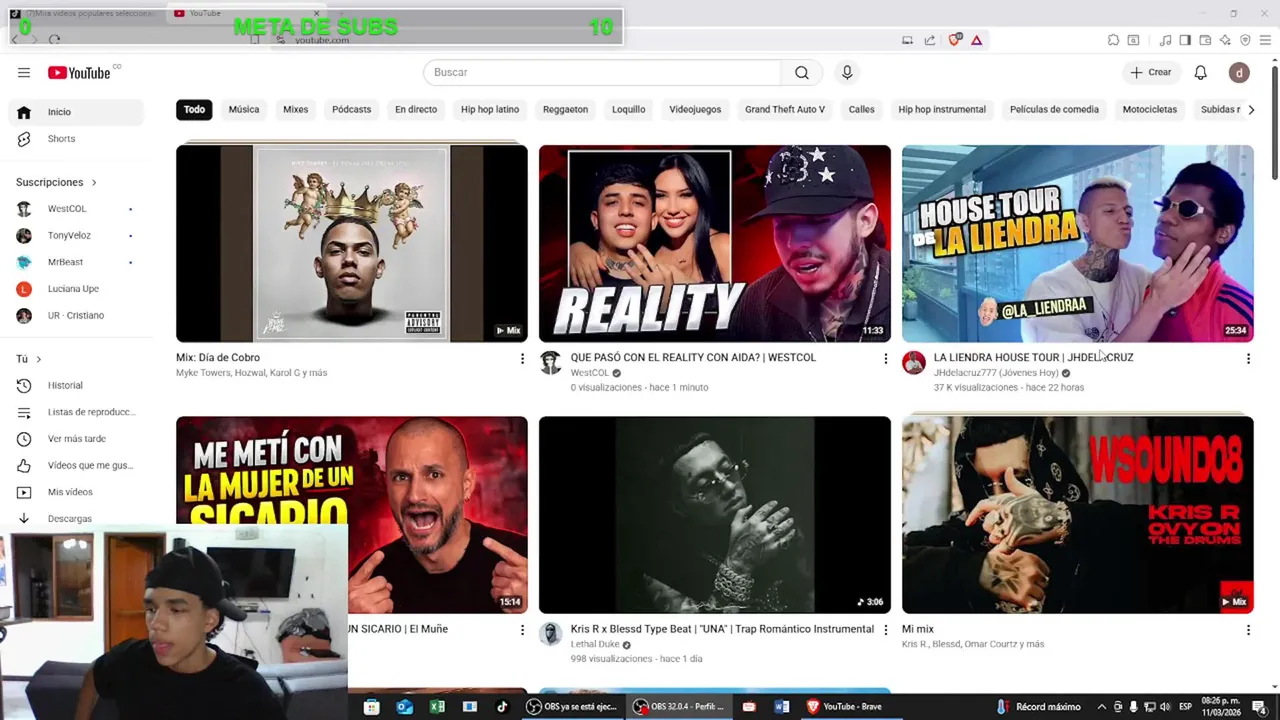
Task: Switch to OBS 32.0.4 taskbar window
Action: (x=680, y=707)
